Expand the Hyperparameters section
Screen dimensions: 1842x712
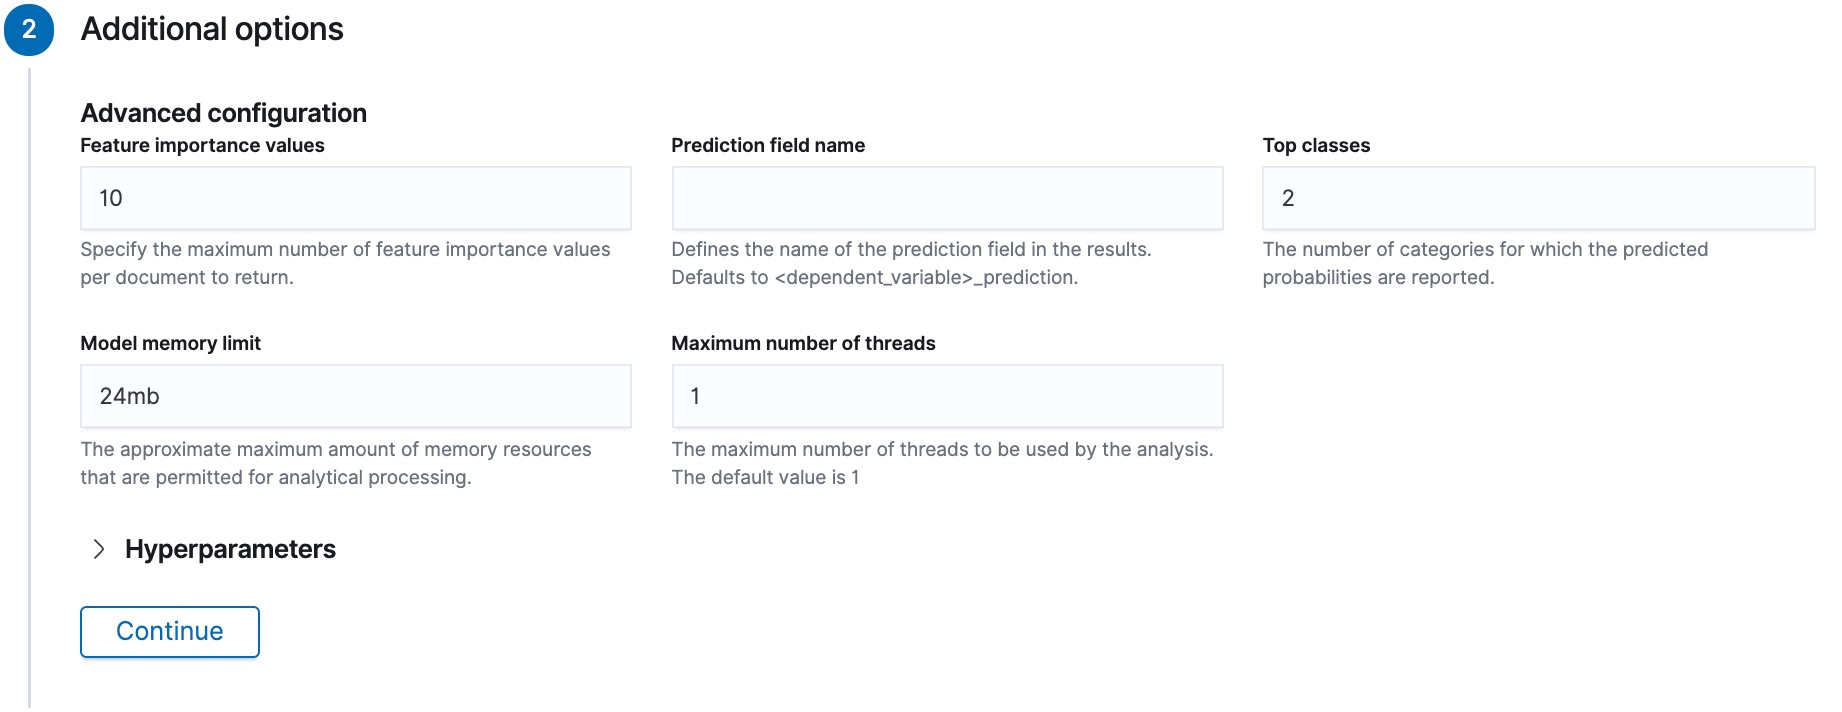tap(230, 548)
